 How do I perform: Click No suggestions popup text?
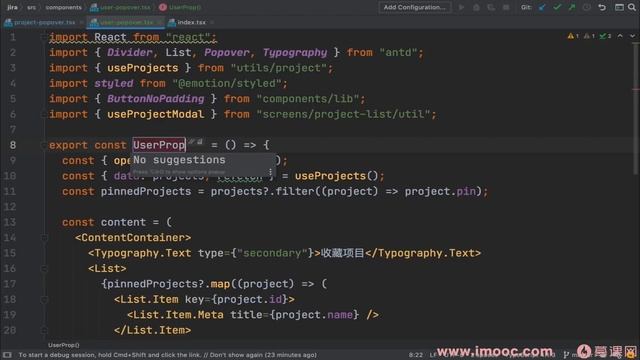(179, 160)
